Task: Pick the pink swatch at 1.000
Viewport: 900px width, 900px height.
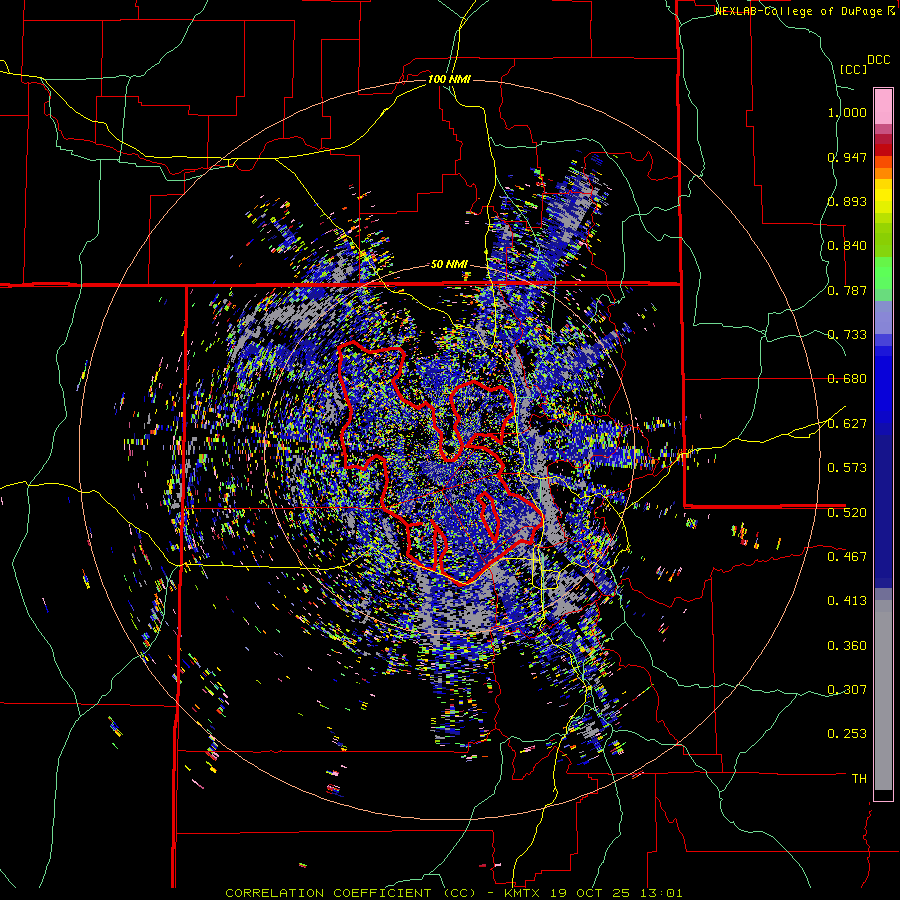Action: pos(883,106)
